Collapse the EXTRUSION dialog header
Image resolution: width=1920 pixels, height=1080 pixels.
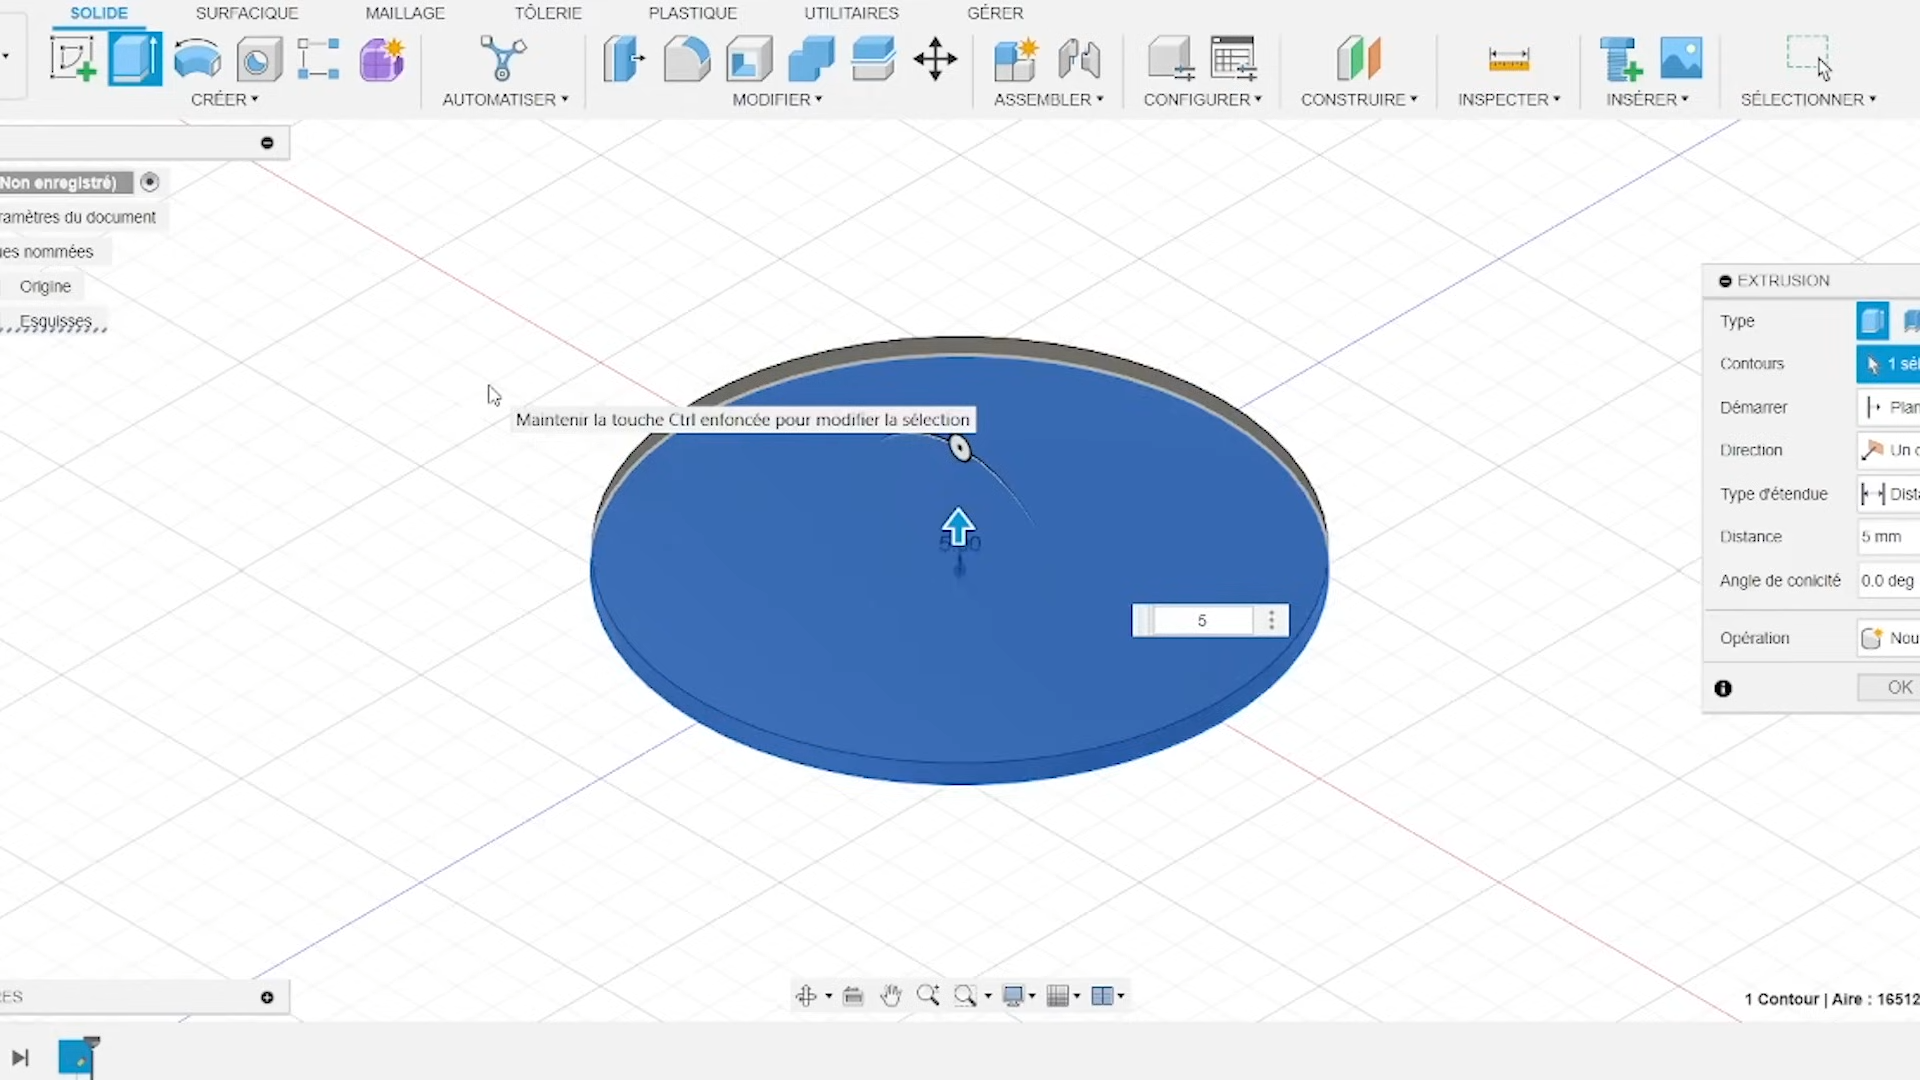pyautogui.click(x=1726, y=281)
